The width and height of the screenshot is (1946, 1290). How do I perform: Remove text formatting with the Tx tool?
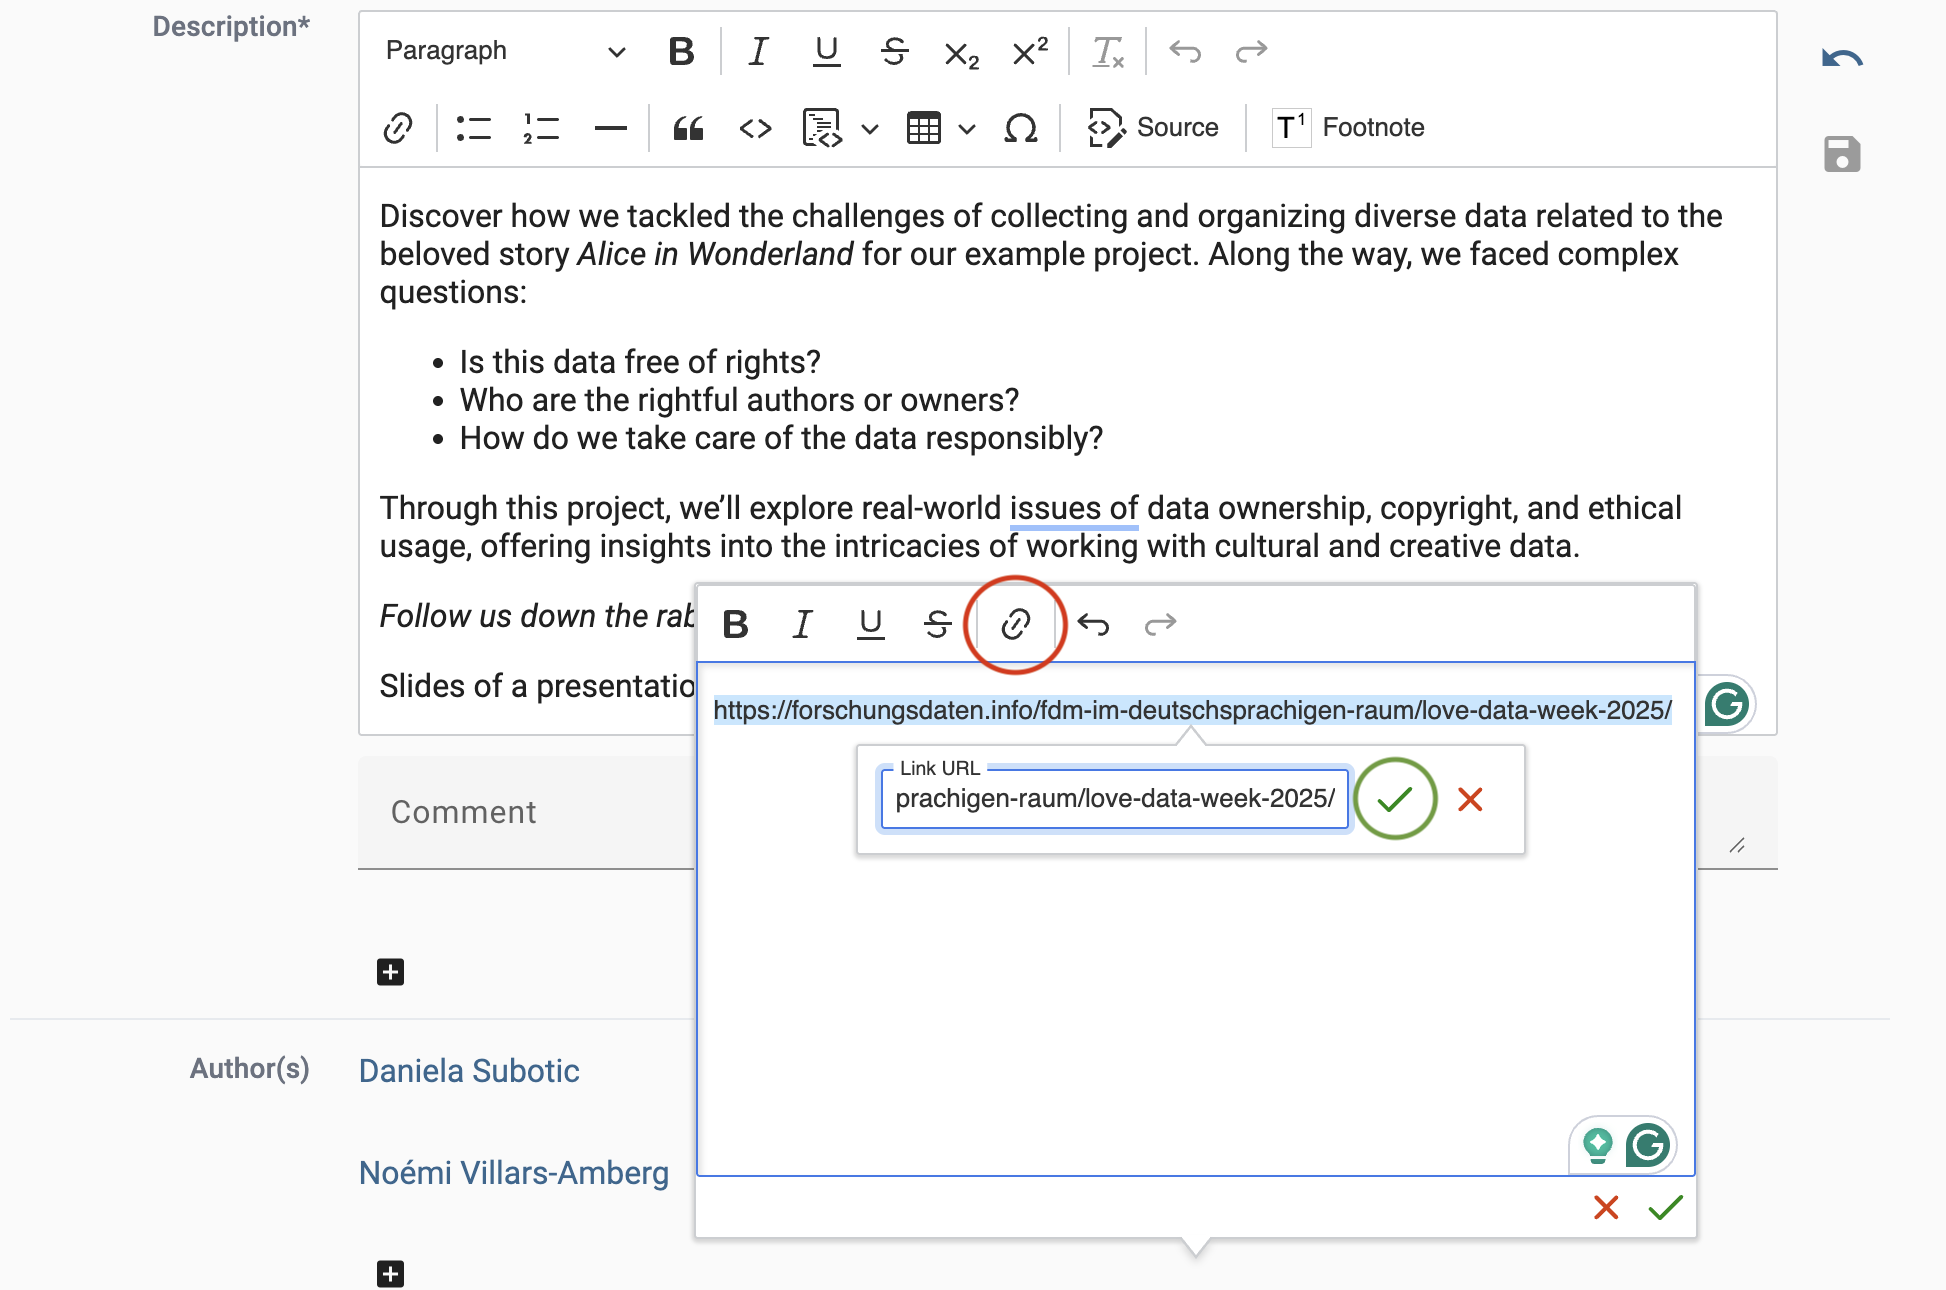click(1109, 51)
